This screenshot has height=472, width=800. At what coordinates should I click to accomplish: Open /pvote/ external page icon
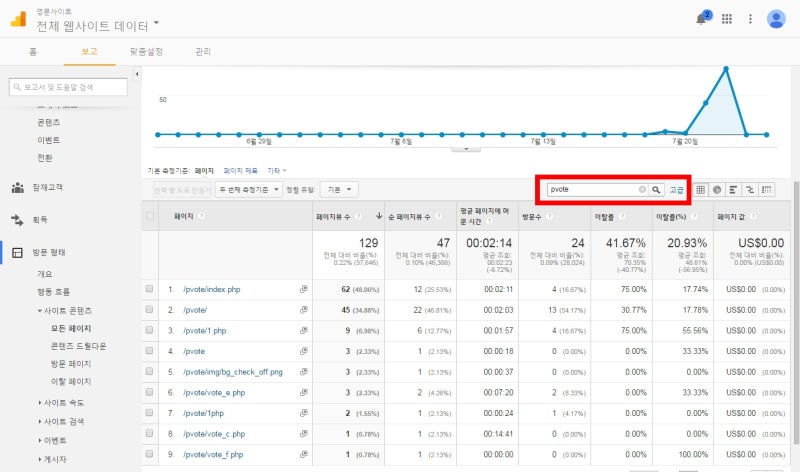click(x=304, y=309)
